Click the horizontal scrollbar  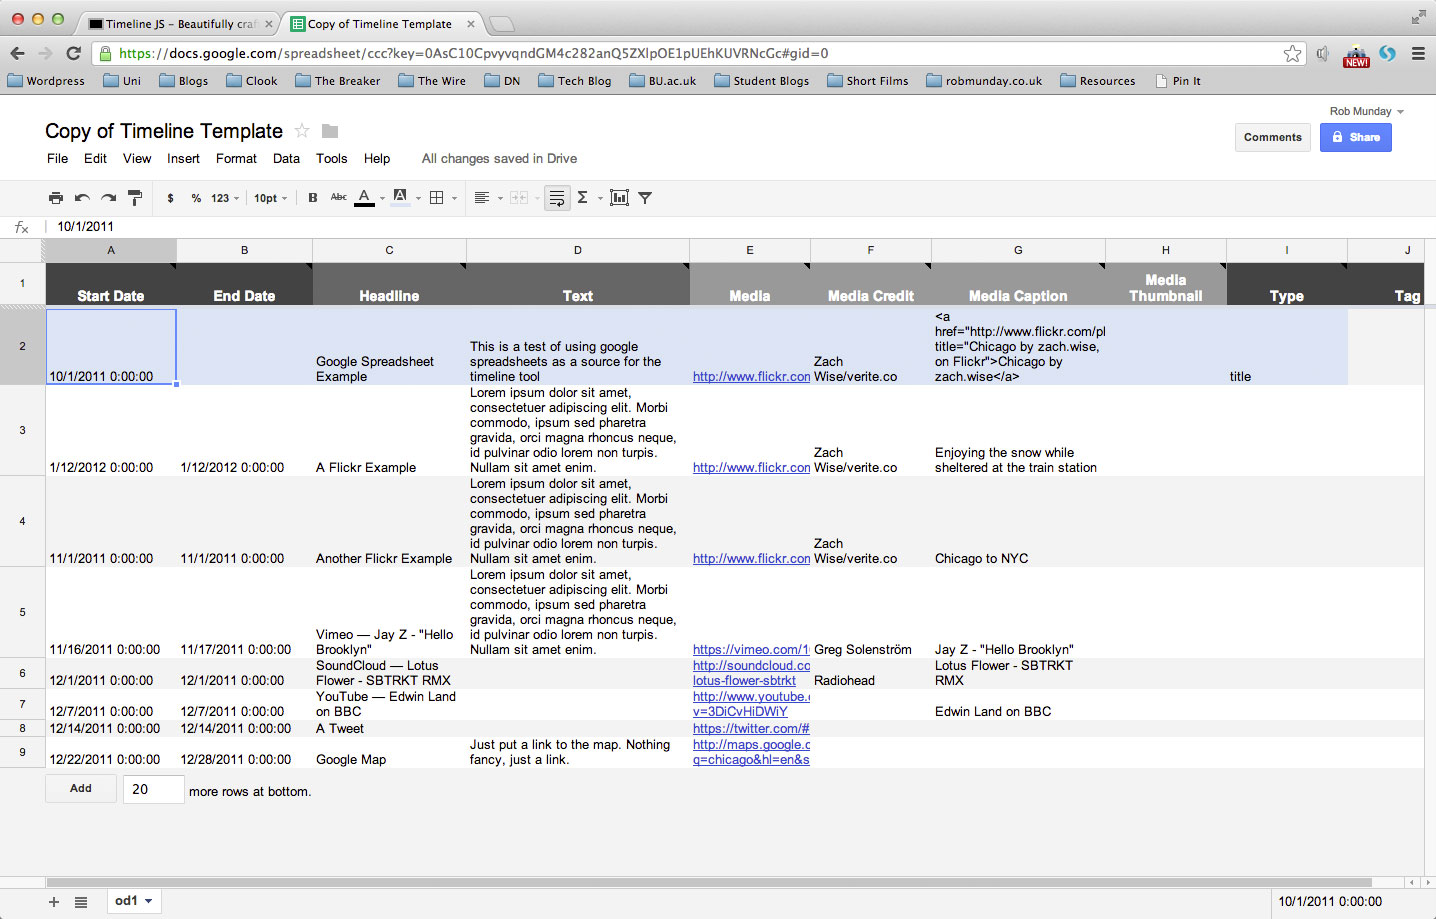click(709, 882)
